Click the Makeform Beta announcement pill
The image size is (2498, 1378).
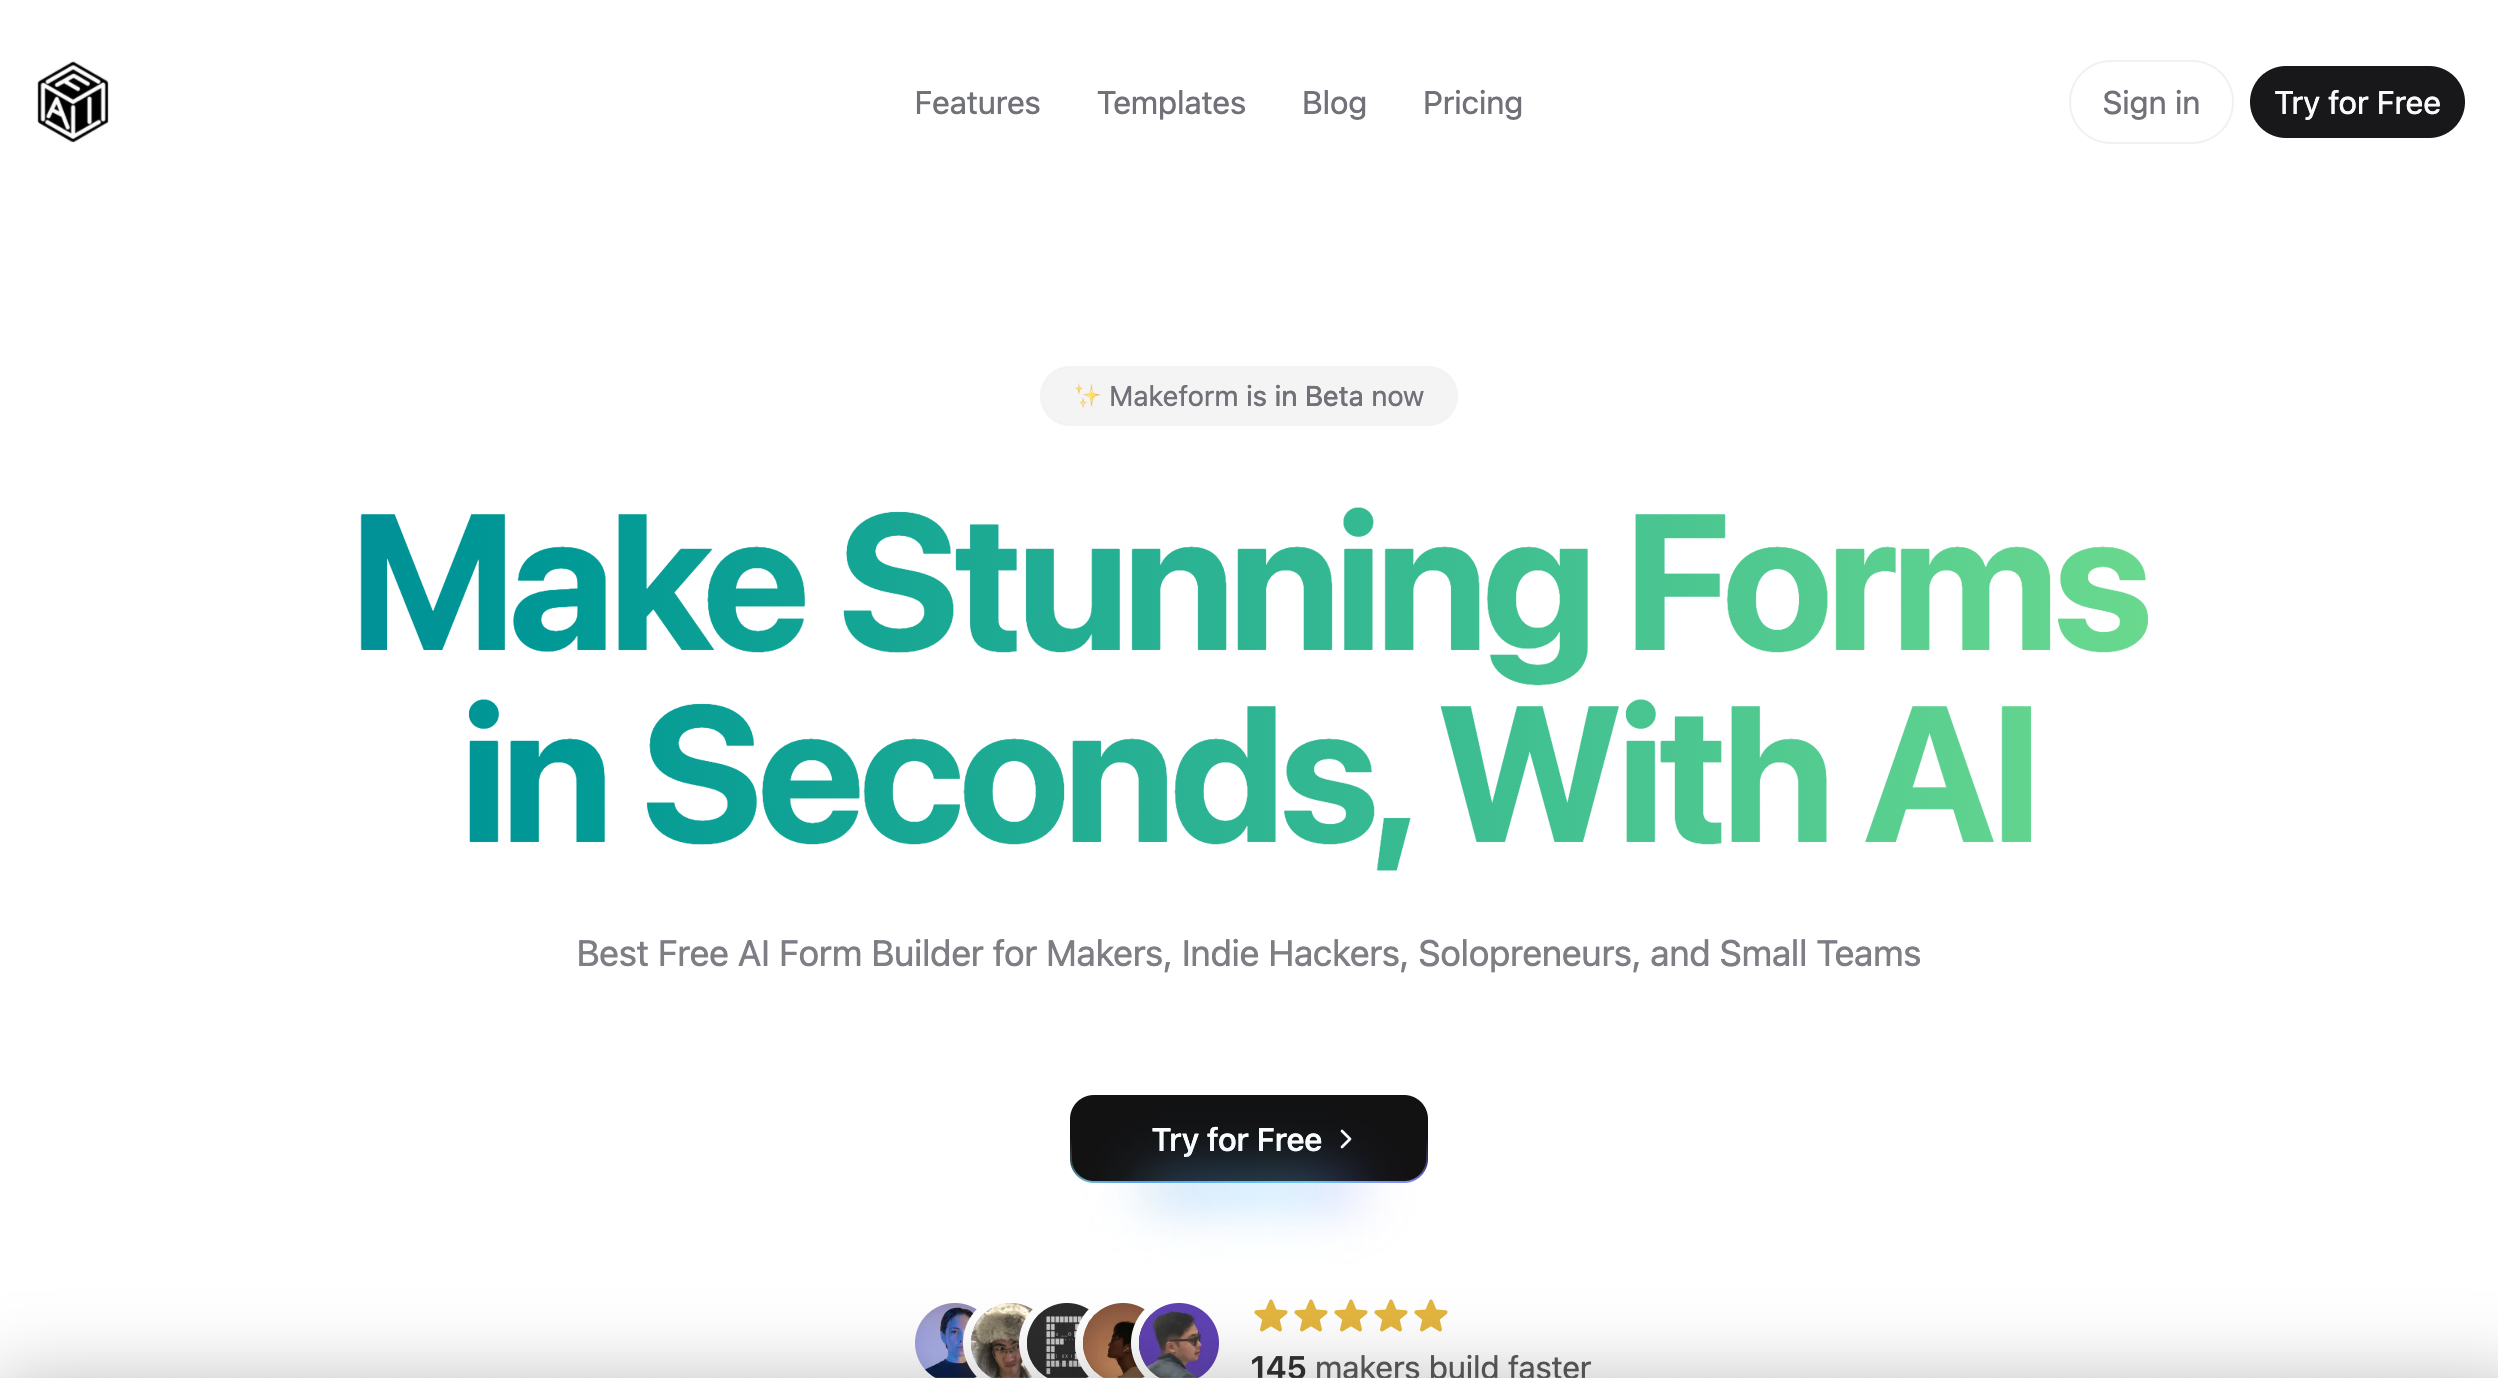pyautogui.click(x=1249, y=395)
